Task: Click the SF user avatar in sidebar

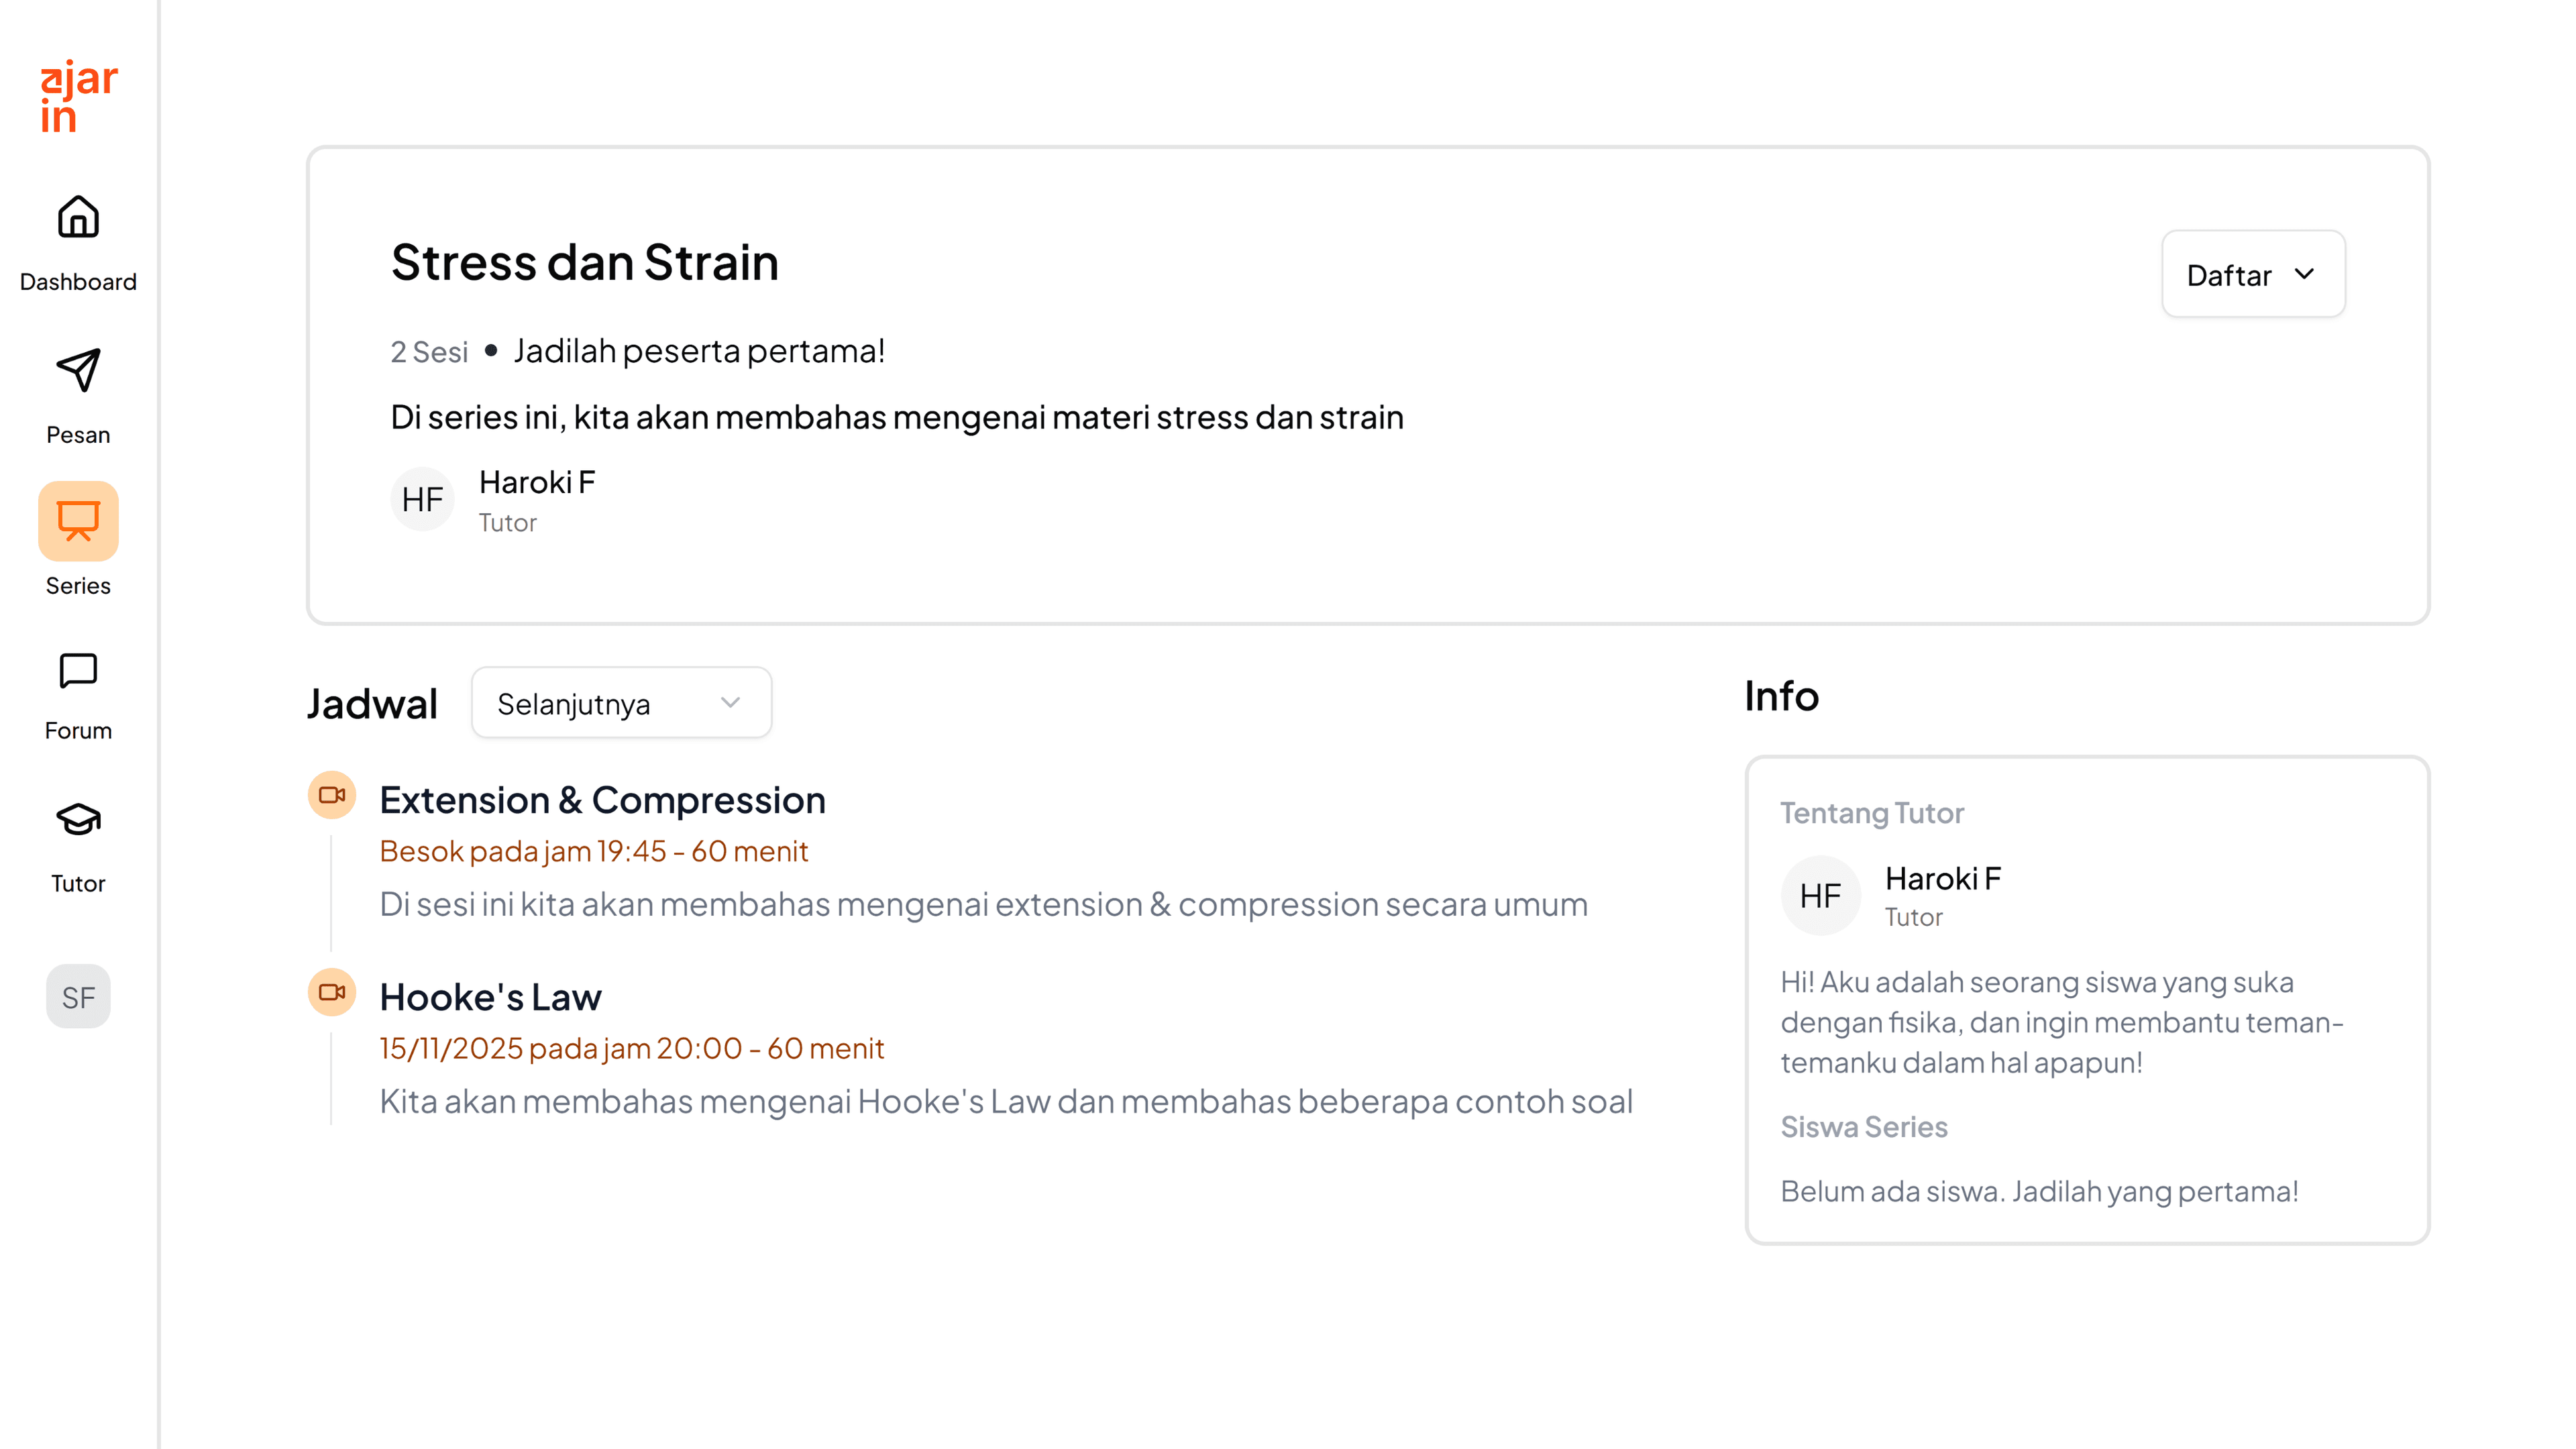Action: point(78,997)
